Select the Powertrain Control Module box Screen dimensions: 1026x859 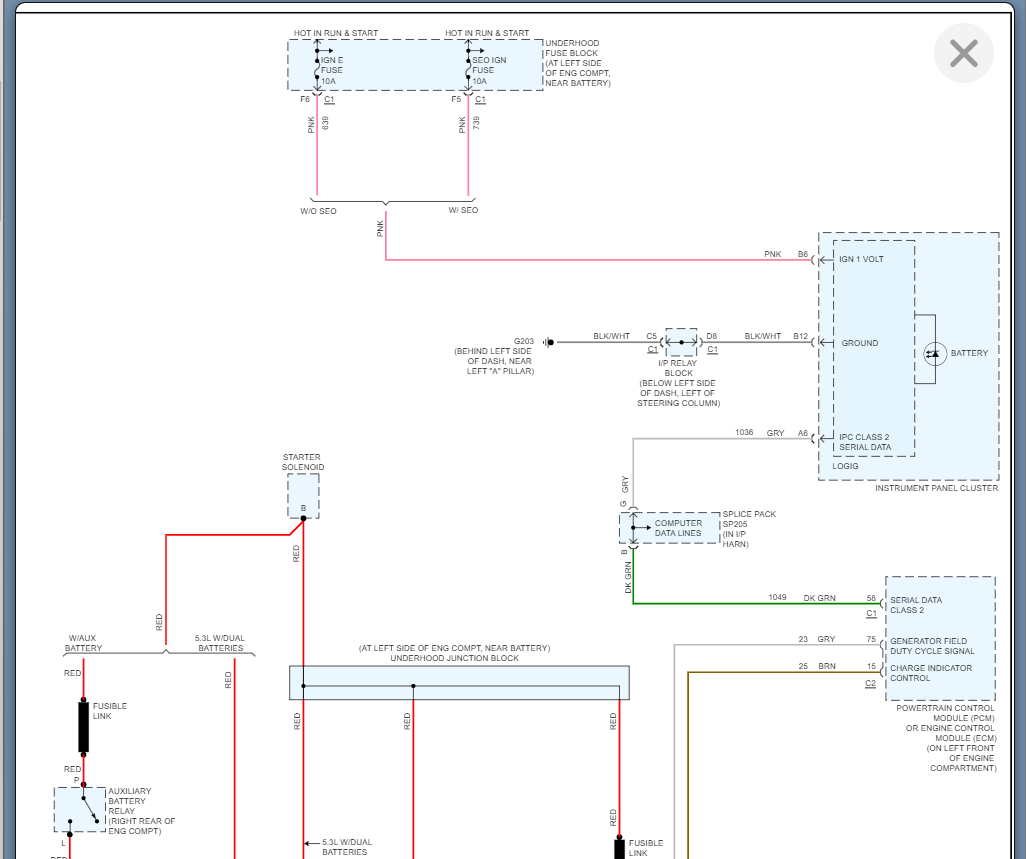(940, 637)
